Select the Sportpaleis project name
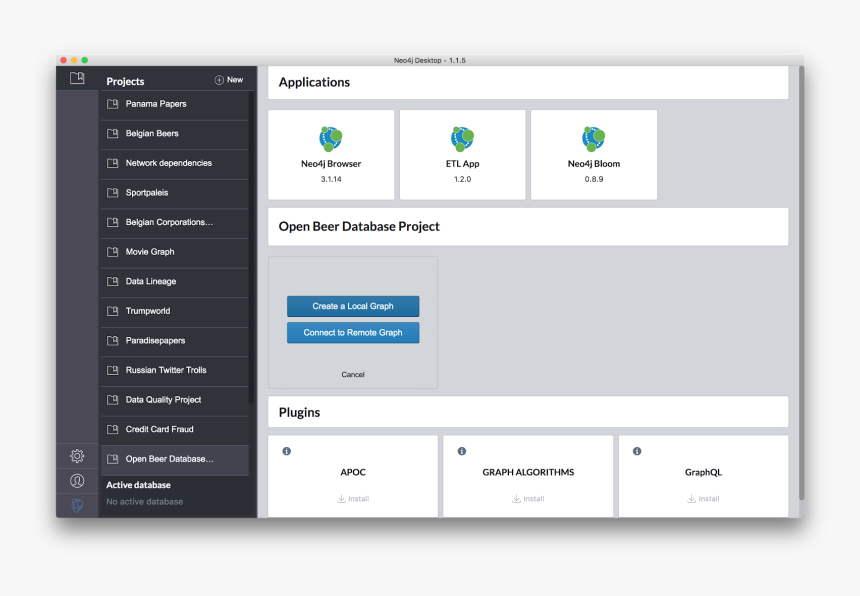 click(x=146, y=192)
